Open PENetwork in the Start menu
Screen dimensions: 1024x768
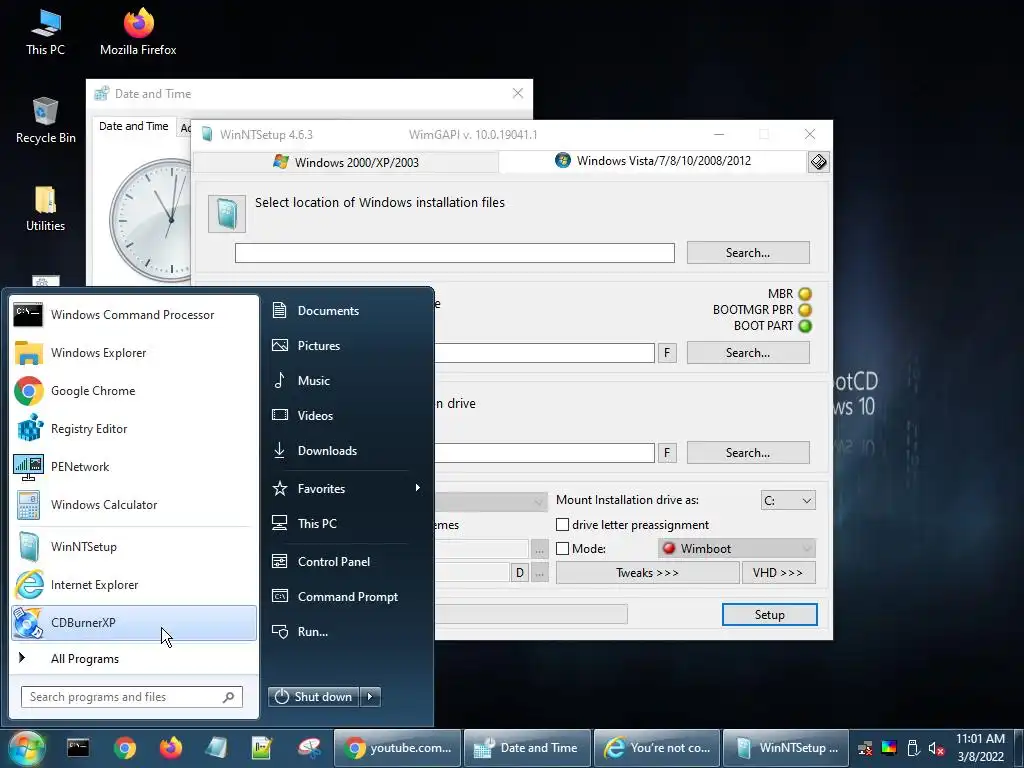pyautogui.click(x=133, y=466)
